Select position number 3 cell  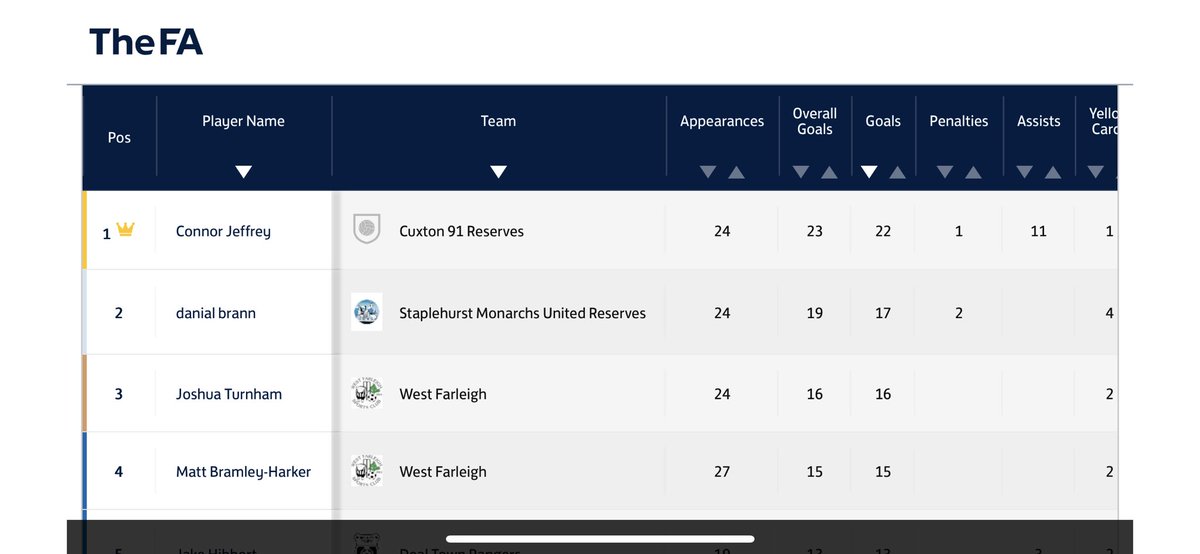pos(119,394)
